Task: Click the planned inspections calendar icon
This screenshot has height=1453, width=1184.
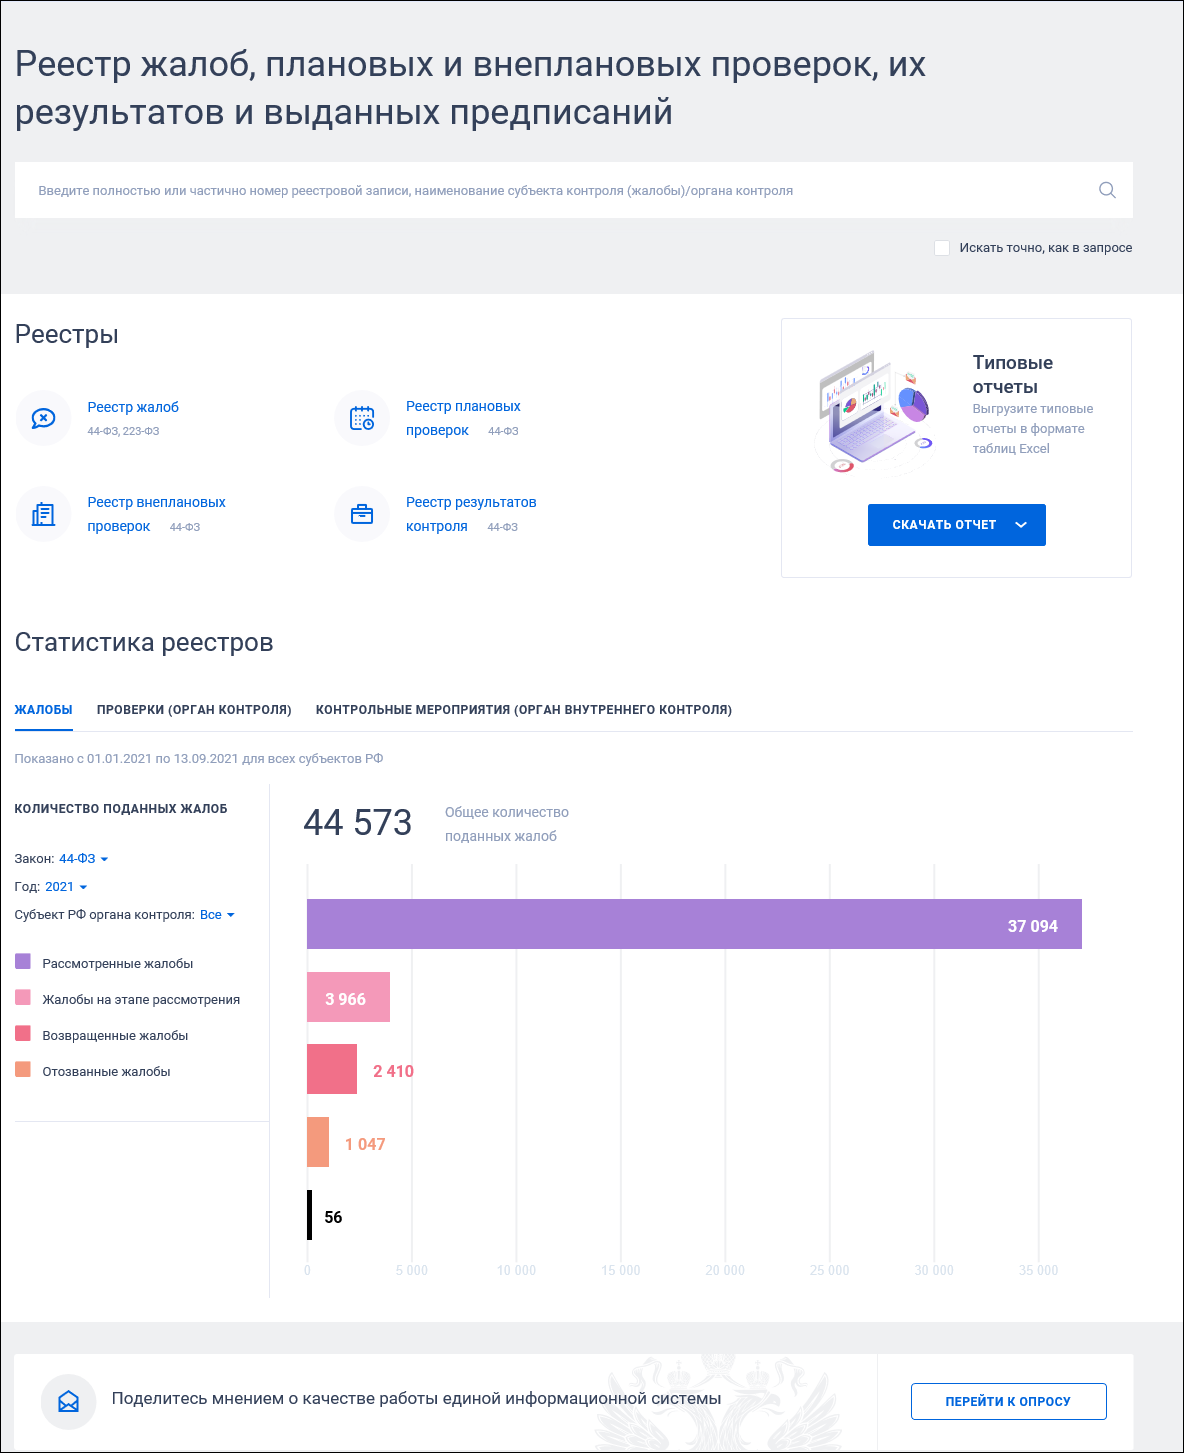Action: coord(362,418)
